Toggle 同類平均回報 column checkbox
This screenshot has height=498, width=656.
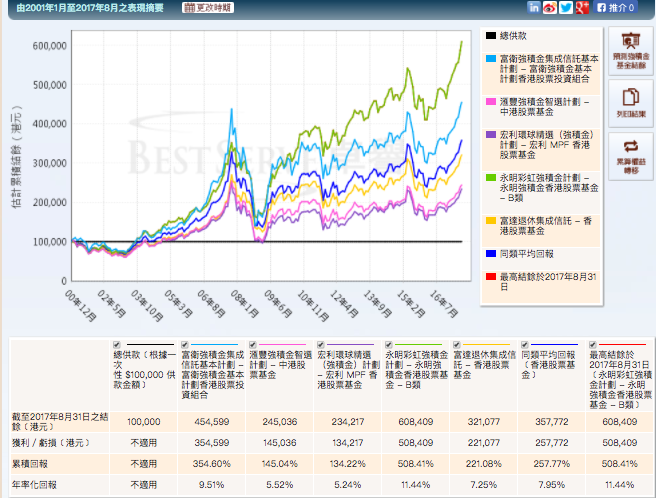click(x=524, y=345)
